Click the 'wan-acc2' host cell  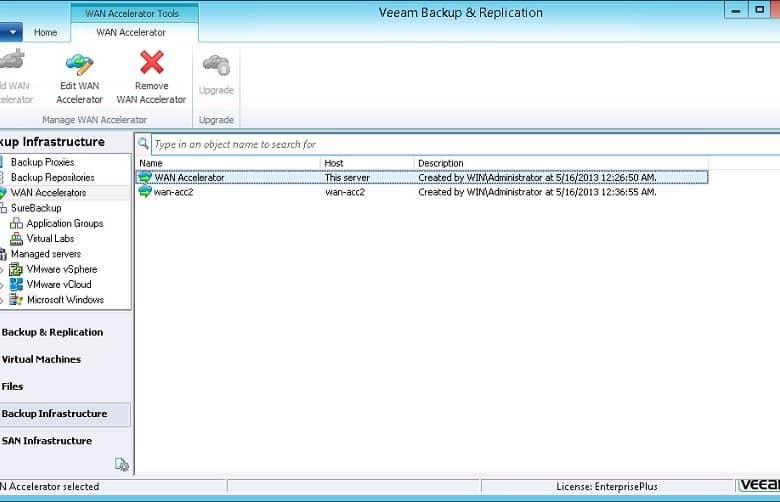point(345,192)
